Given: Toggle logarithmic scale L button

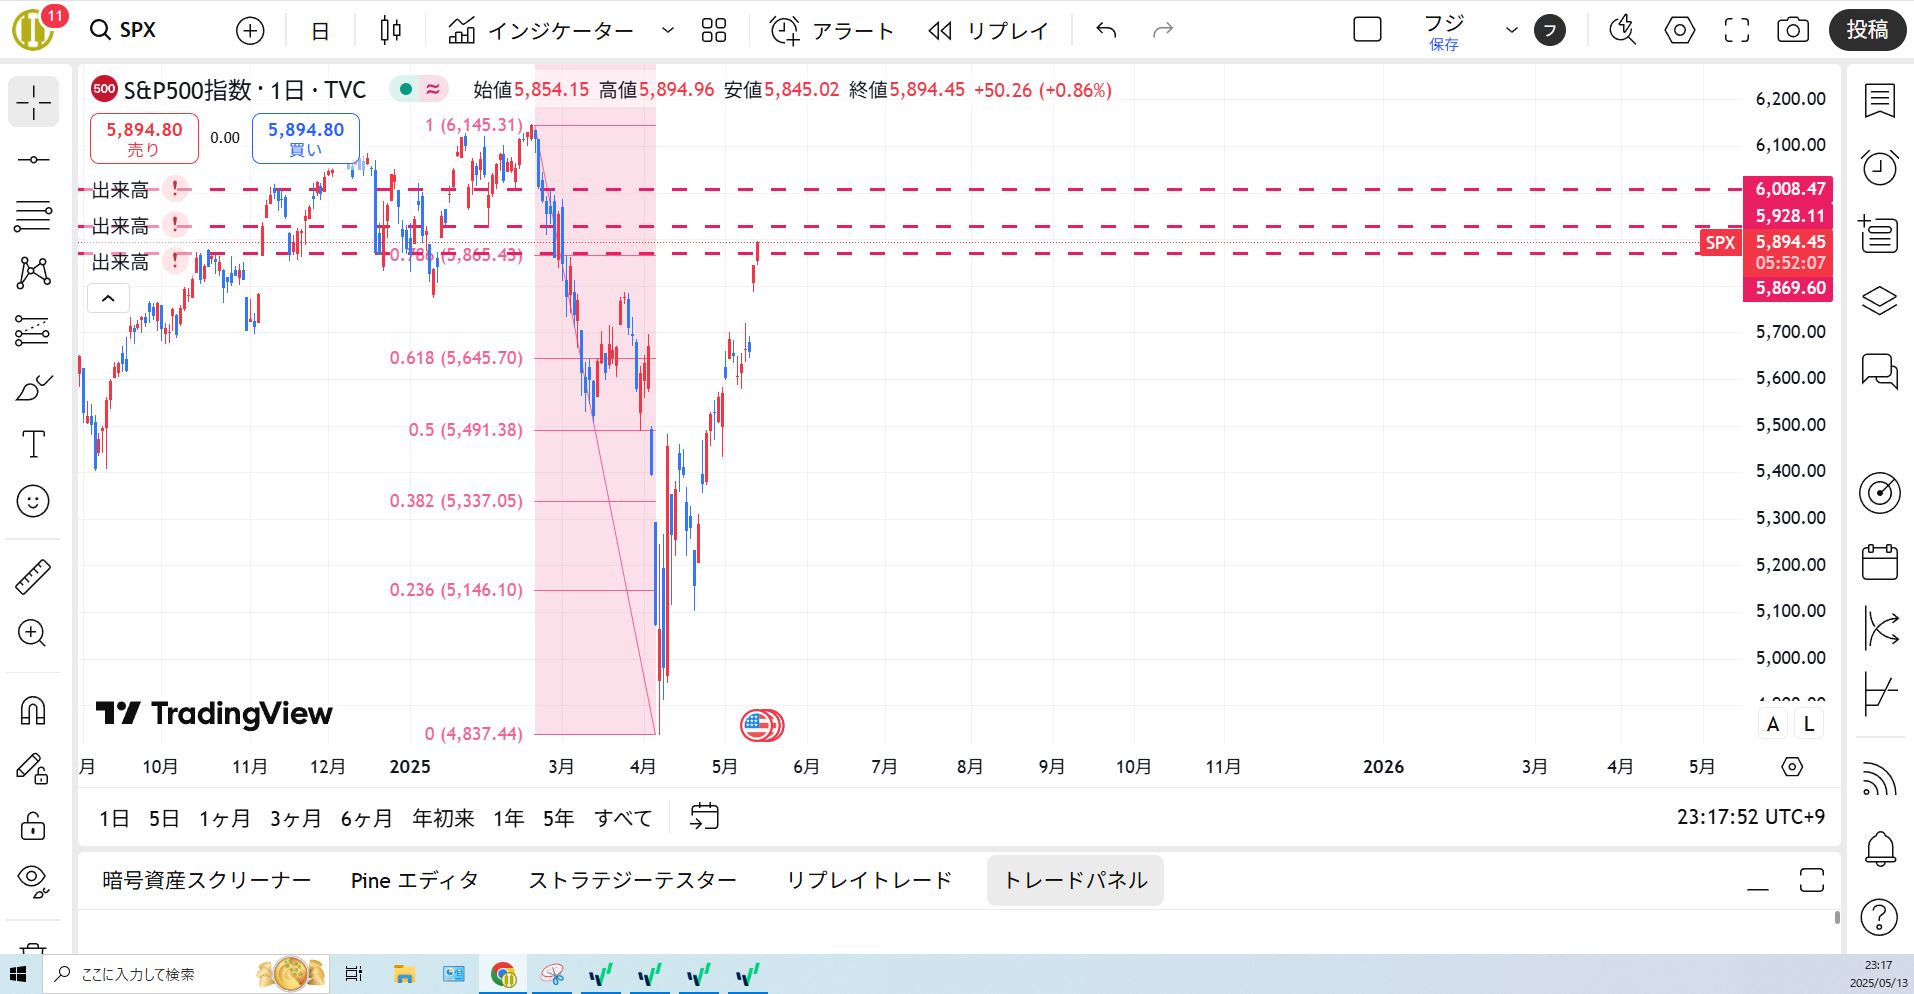Looking at the screenshot, I should pos(1808,724).
